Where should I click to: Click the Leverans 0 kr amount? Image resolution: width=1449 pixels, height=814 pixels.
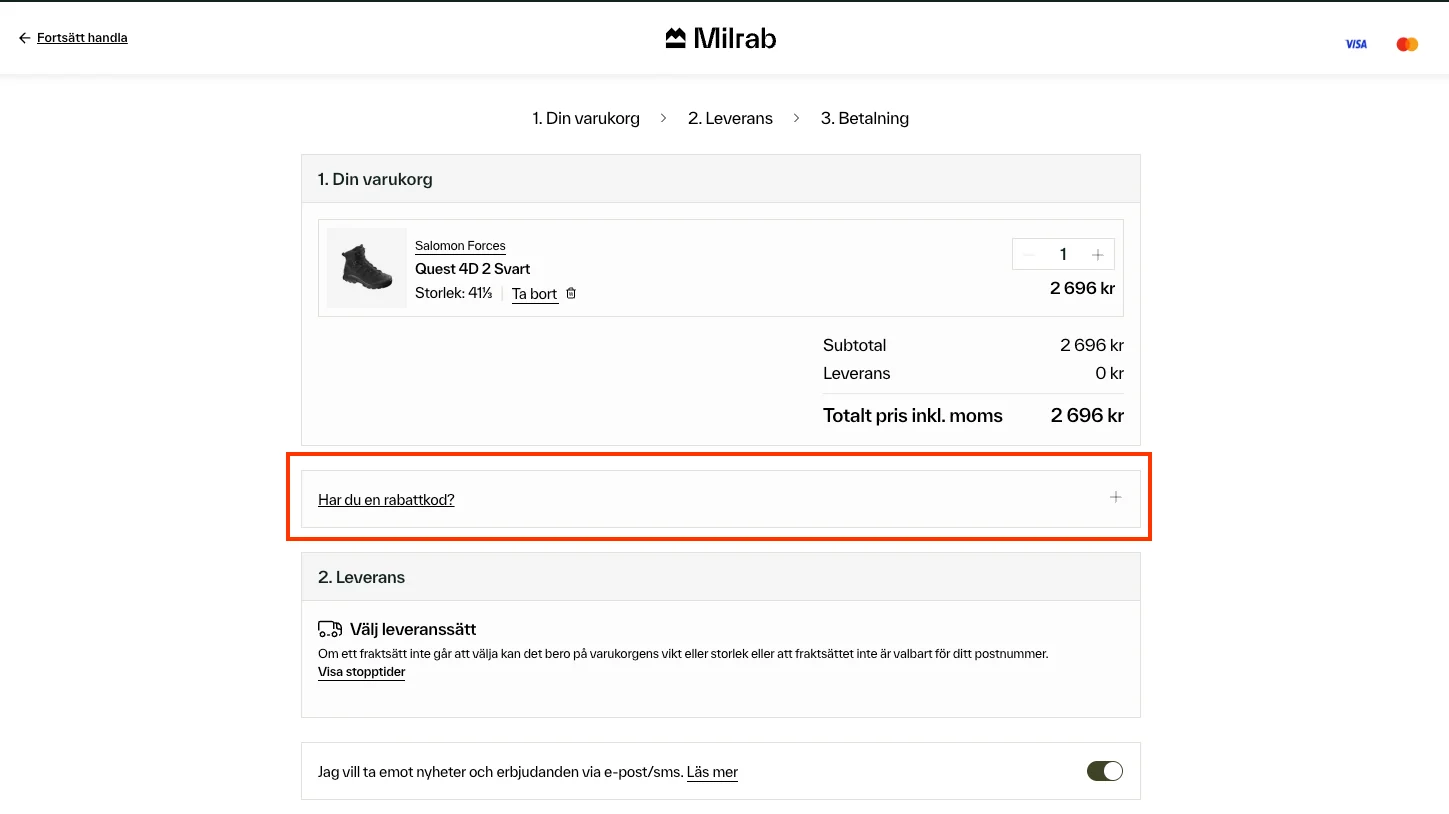(x=1110, y=373)
